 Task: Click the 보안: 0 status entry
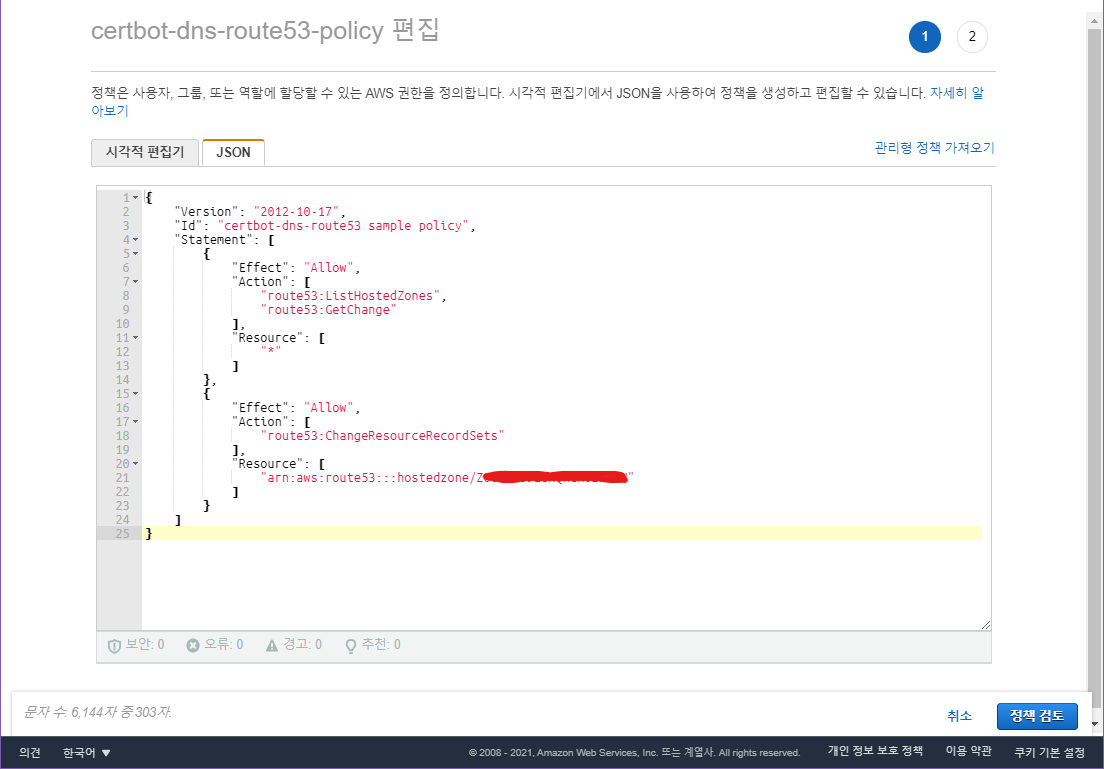click(x=136, y=645)
